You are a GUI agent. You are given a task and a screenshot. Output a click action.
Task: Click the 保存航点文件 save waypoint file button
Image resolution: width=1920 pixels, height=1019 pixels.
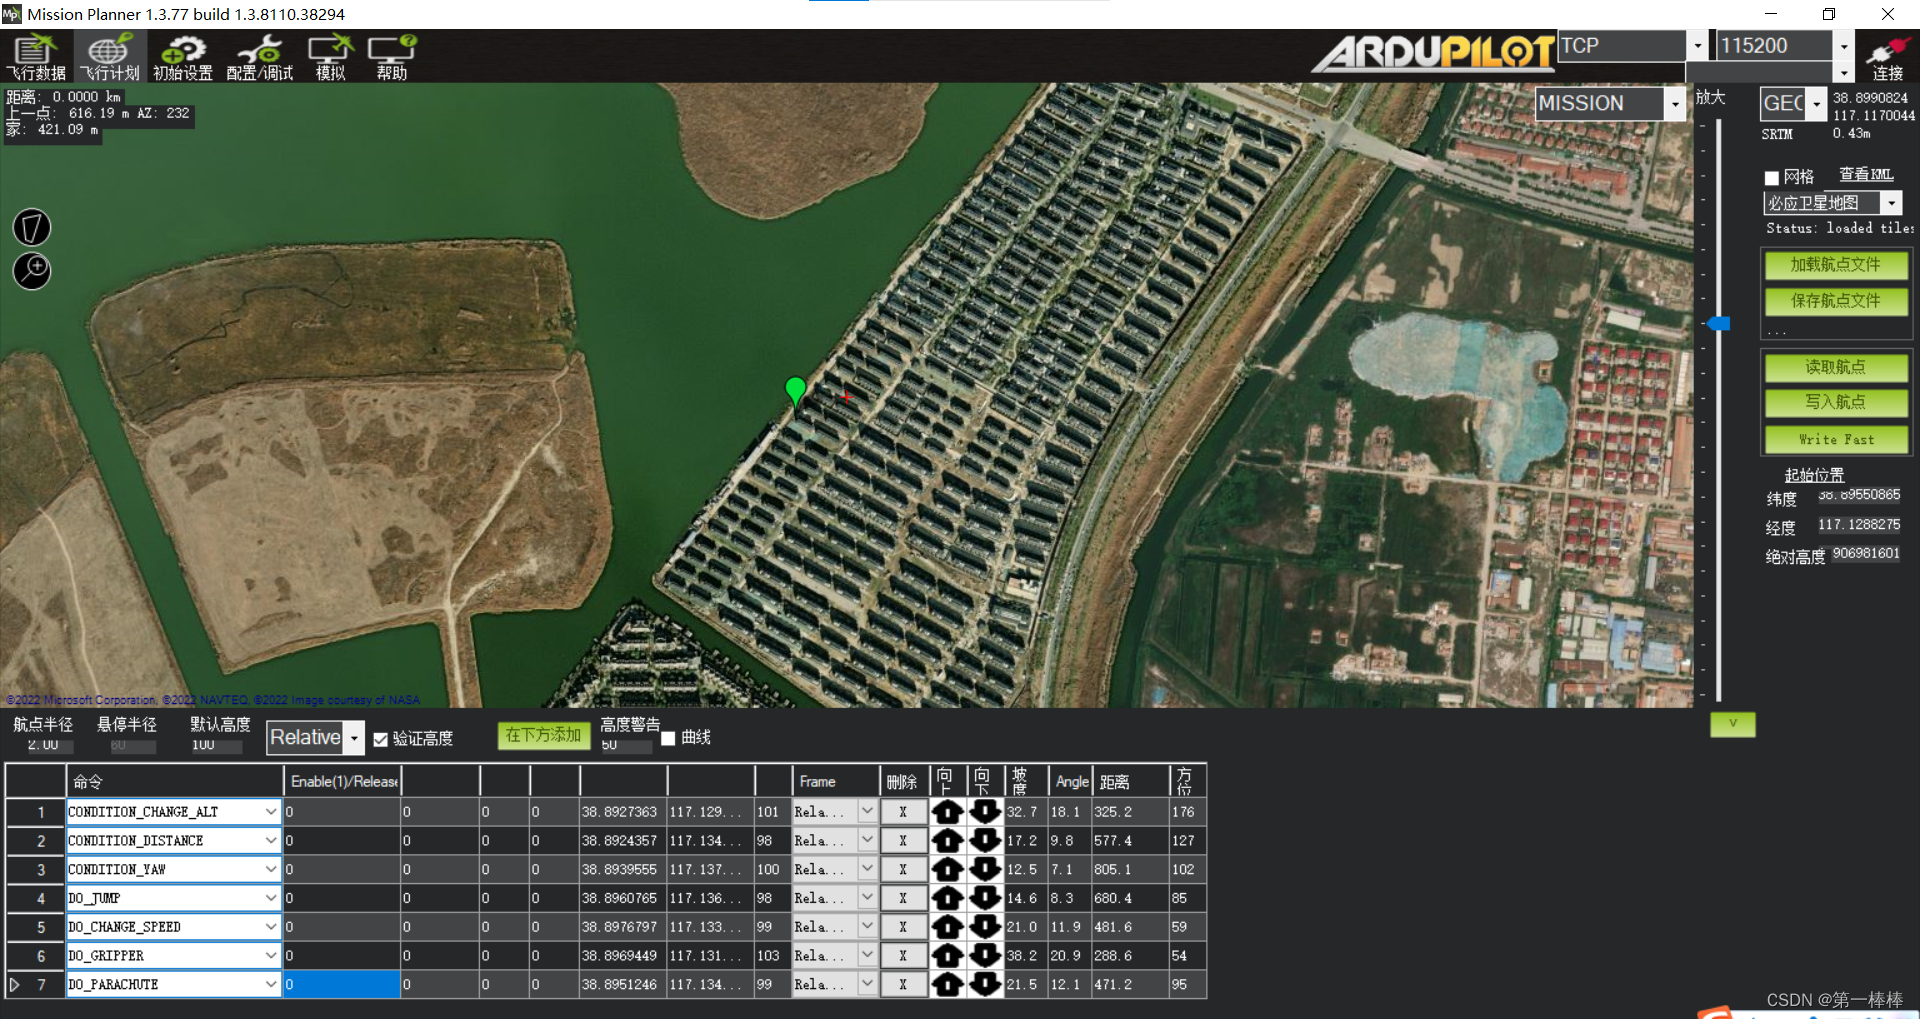coord(1836,301)
